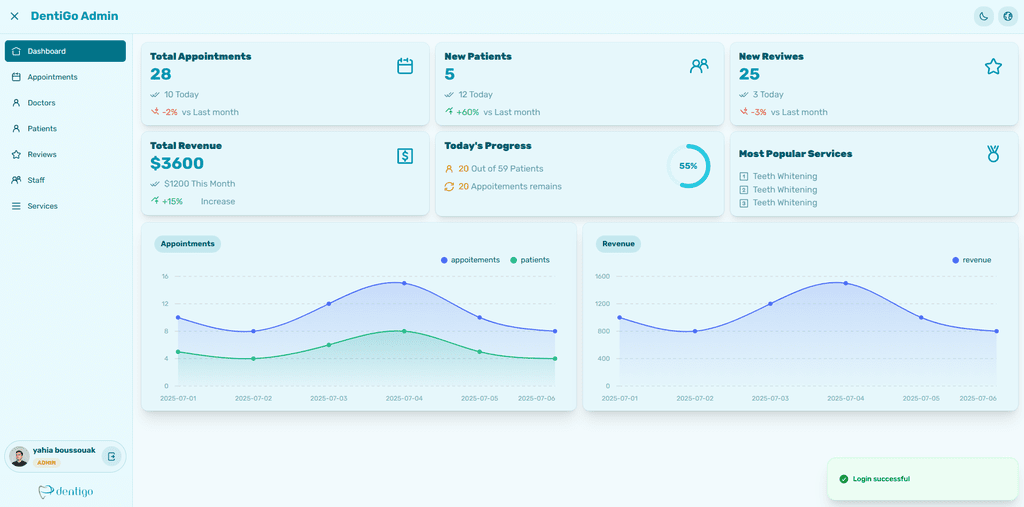Click the star icon on New Reviews card
This screenshot has height=507, width=1024.
(993, 66)
